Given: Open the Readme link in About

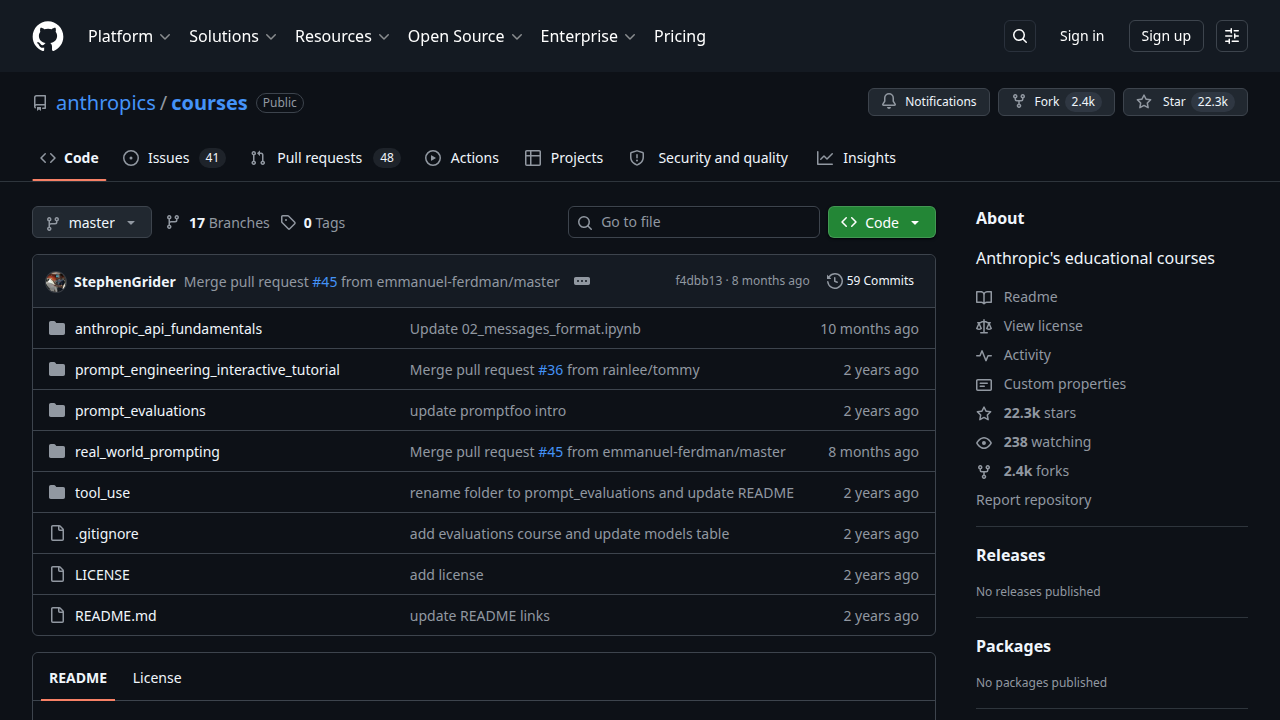Looking at the screenshot, I should (1017, 297).
